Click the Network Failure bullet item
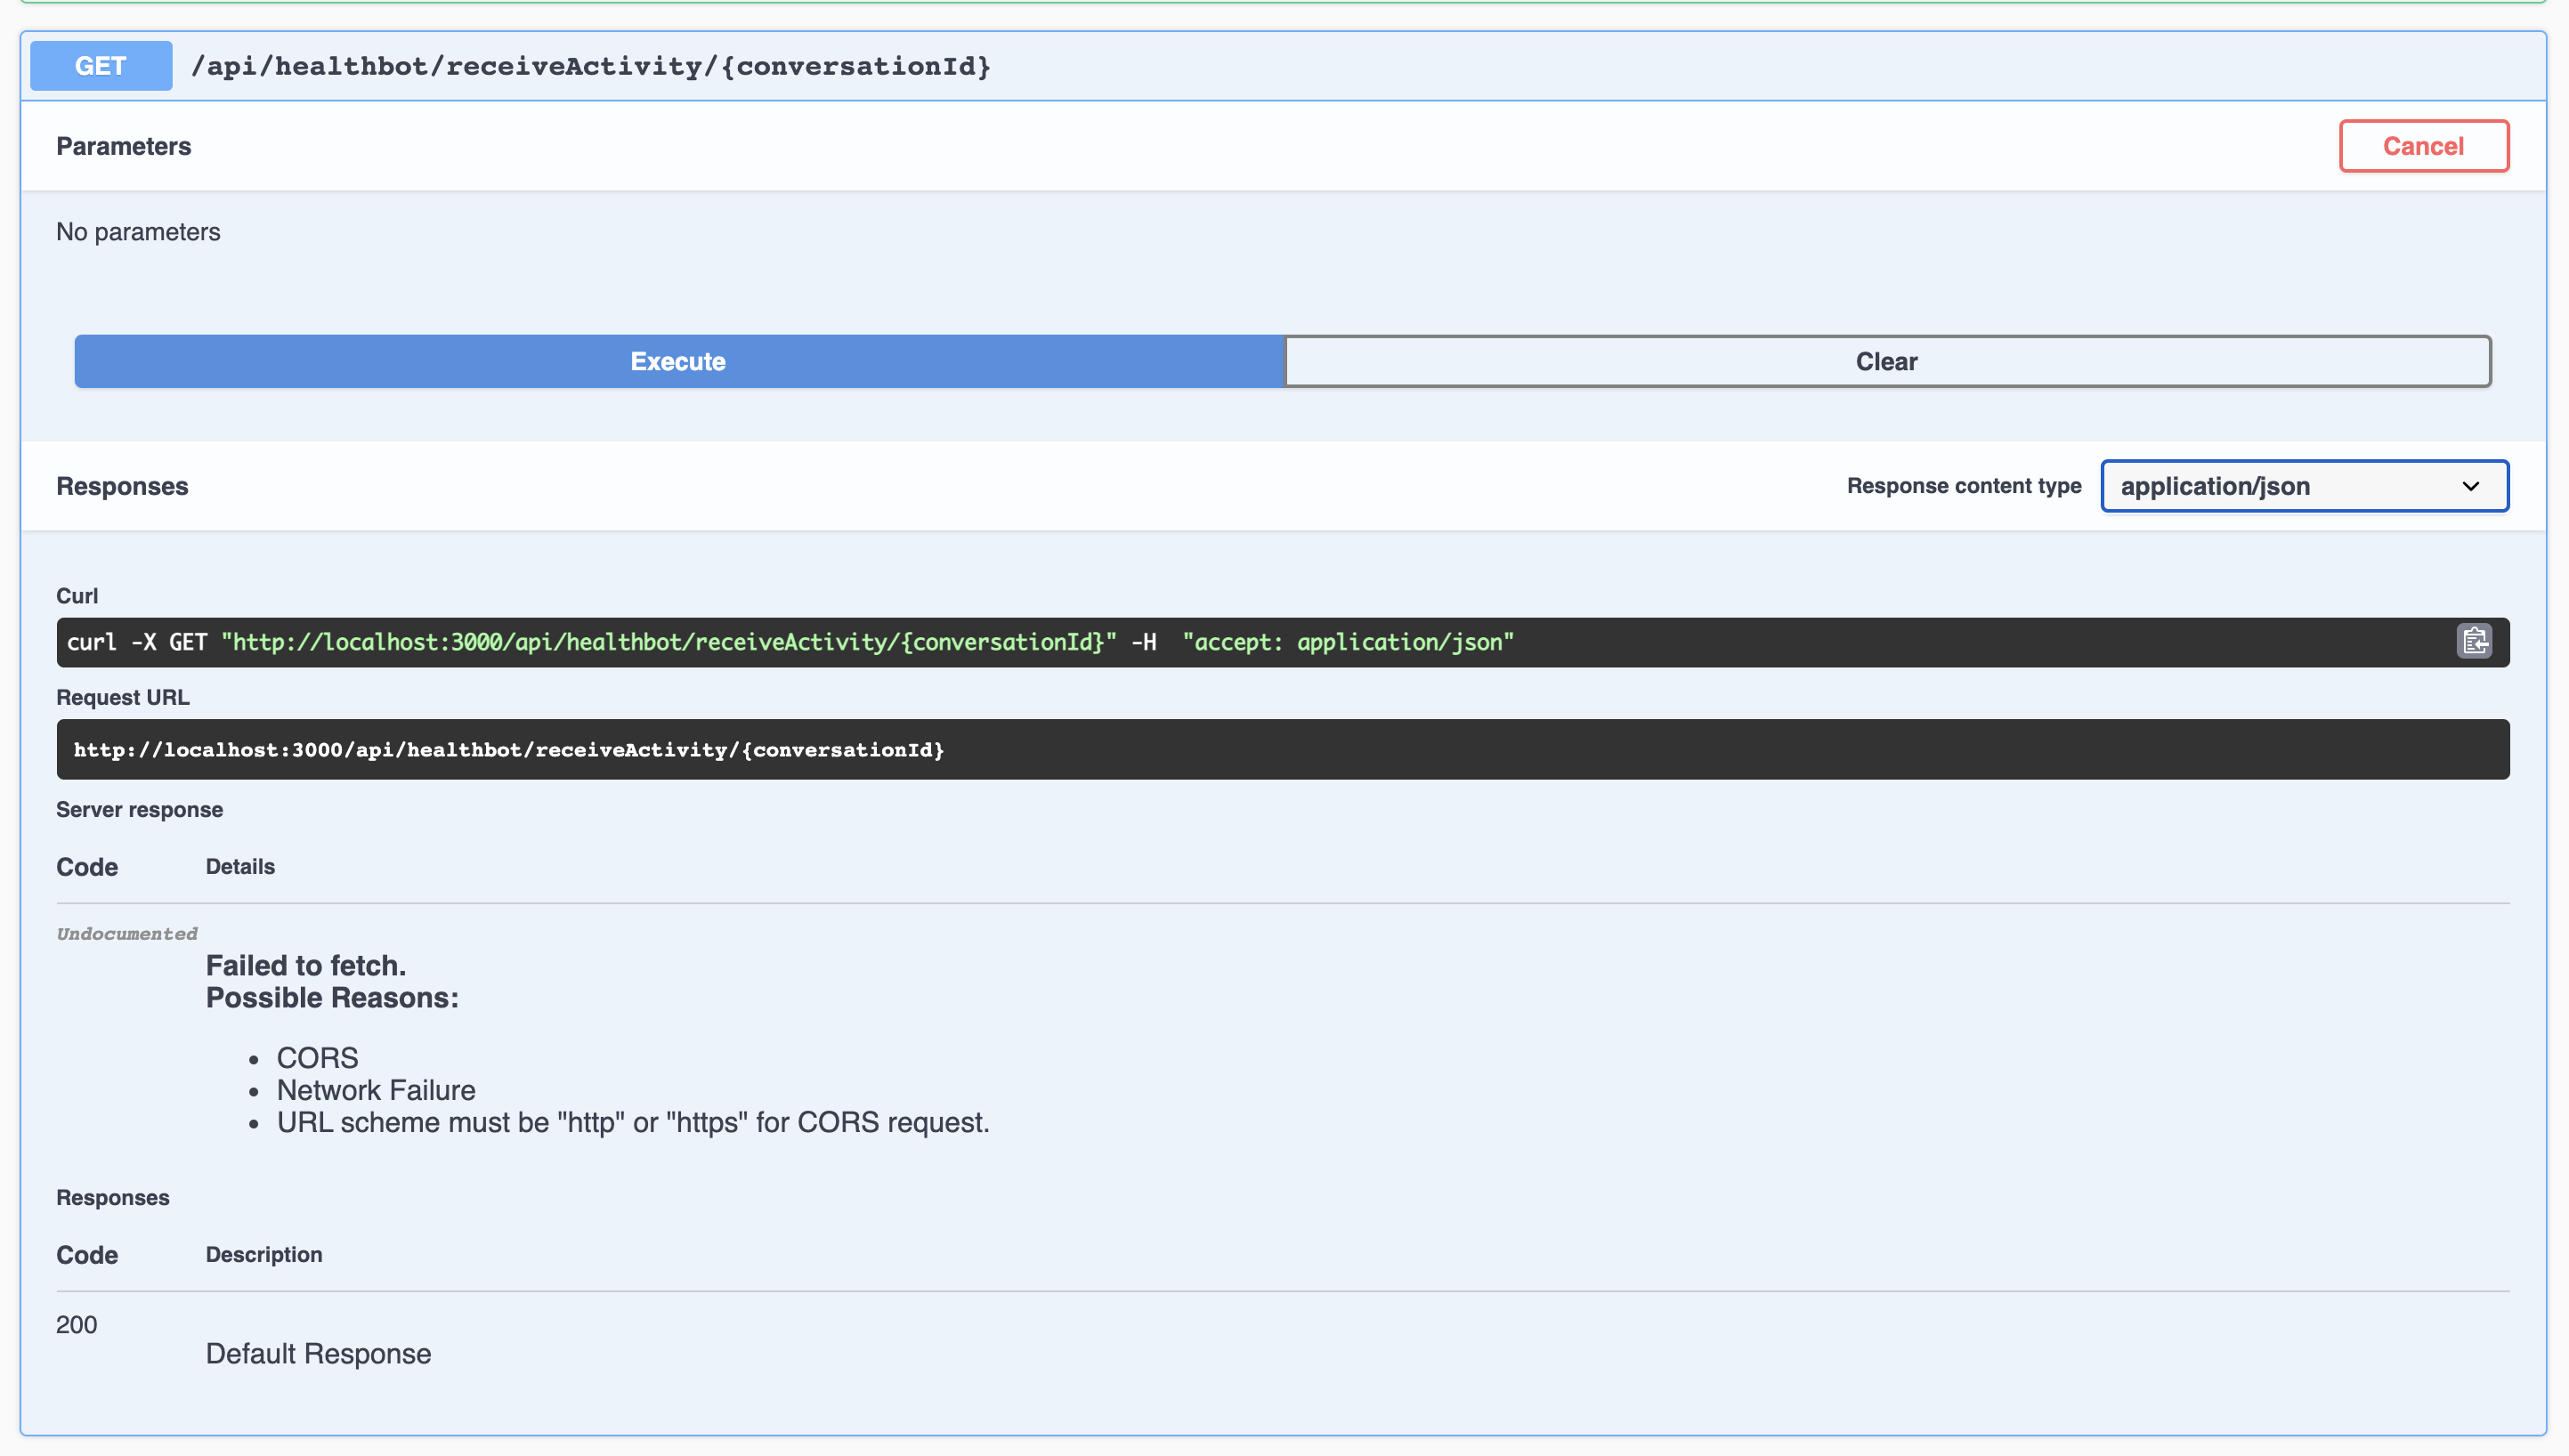 click(x=375, y=1089)
